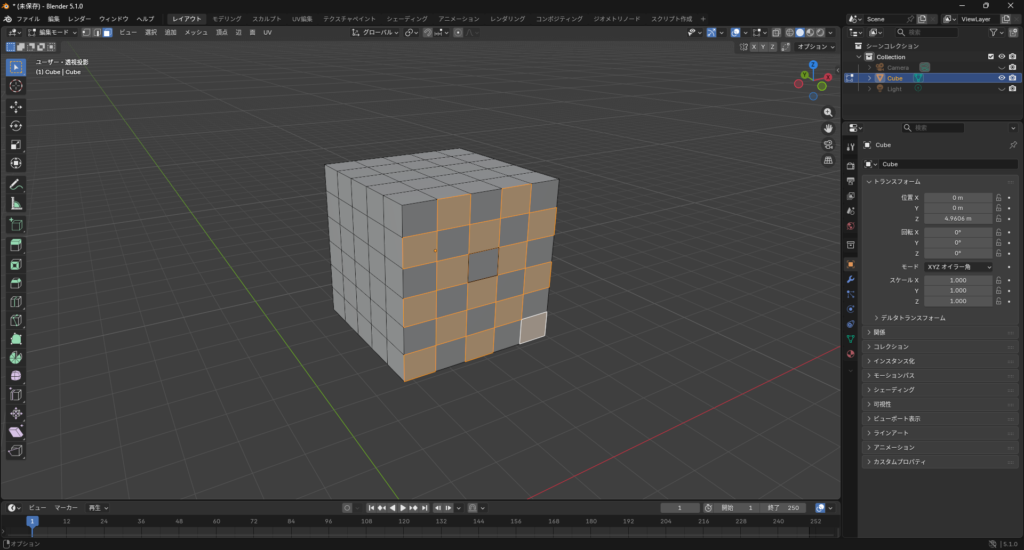Select the Move tool in left toolbar
1024x550 pixels.
pyautogui.click(x=16, y=107)
